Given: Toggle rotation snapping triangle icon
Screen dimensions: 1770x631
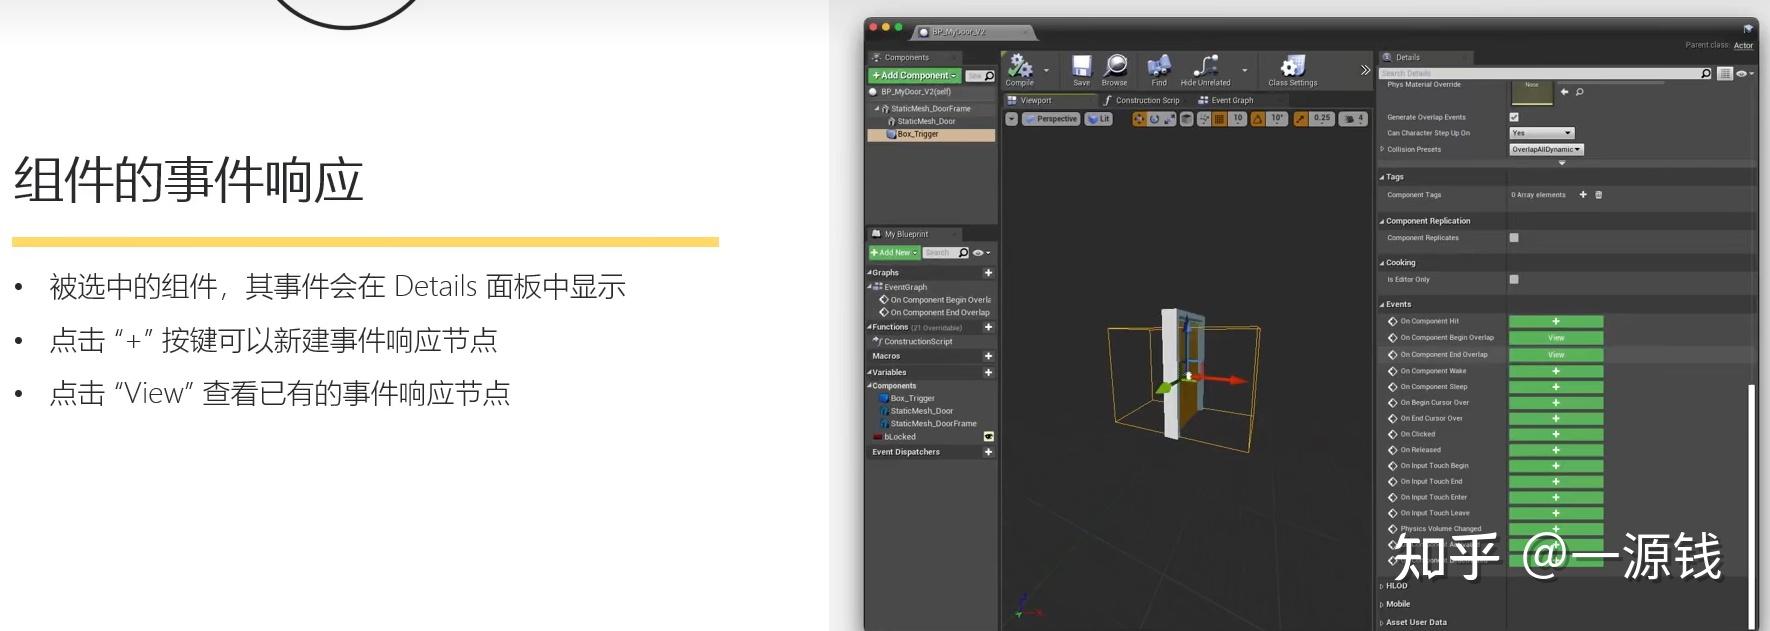Looking at the screenshot, I should (1258, 119).
